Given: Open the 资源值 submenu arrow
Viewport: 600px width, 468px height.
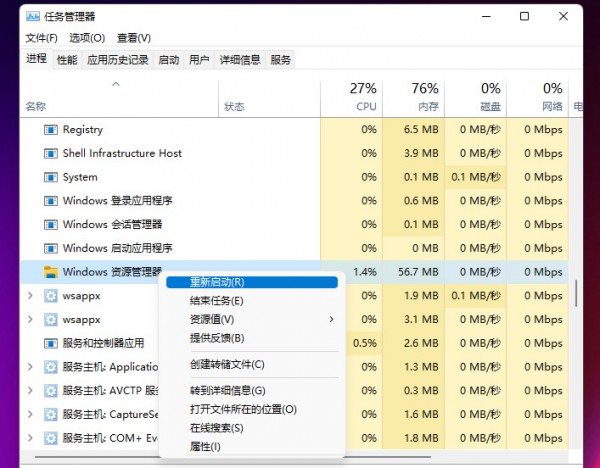Looking at the screenshot, I should (332, 319).
